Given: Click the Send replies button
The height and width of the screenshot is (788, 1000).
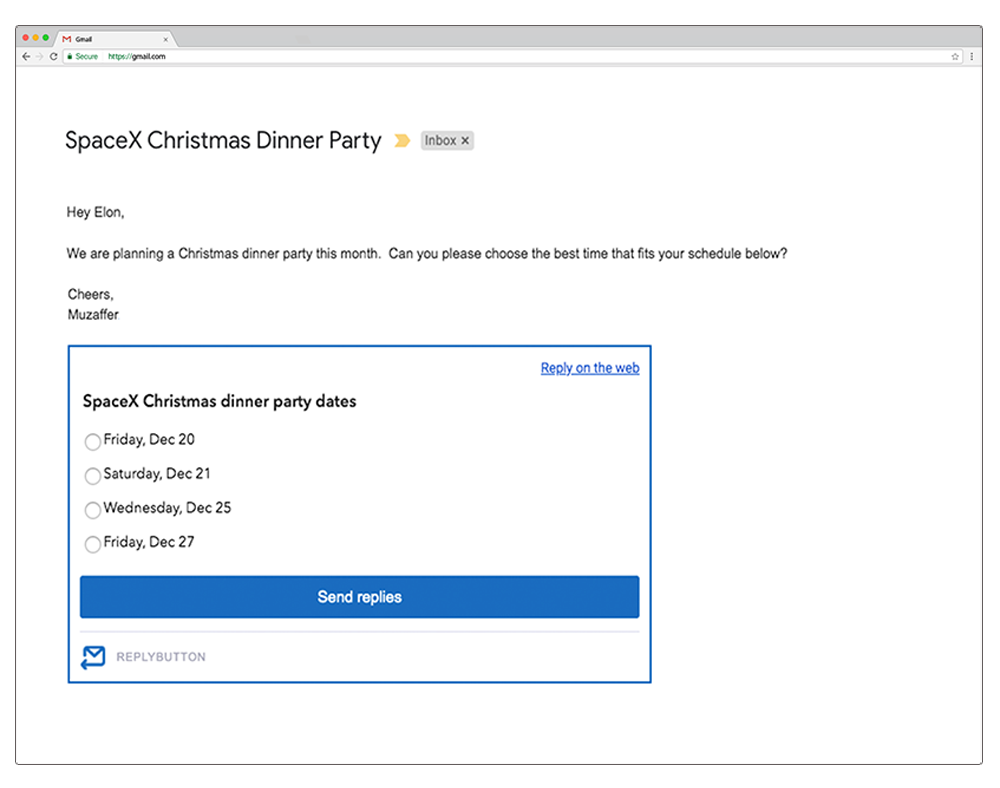Looking at the screenshot, I should (x=360, y=597).
